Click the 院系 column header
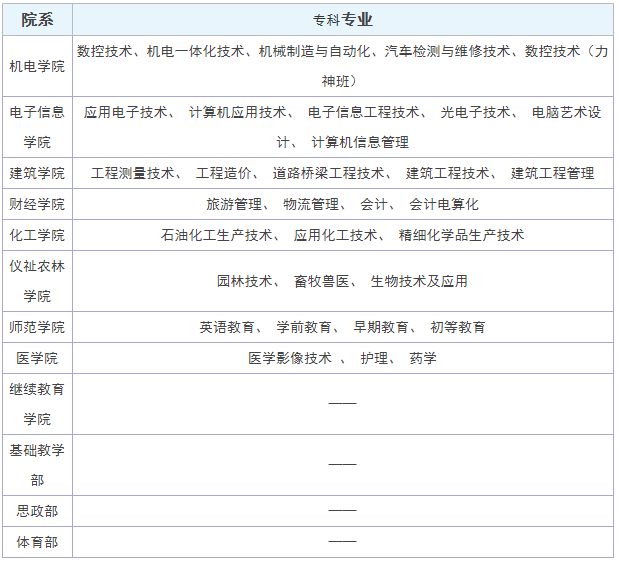The image size is (618, 562). tap(37, 19)
